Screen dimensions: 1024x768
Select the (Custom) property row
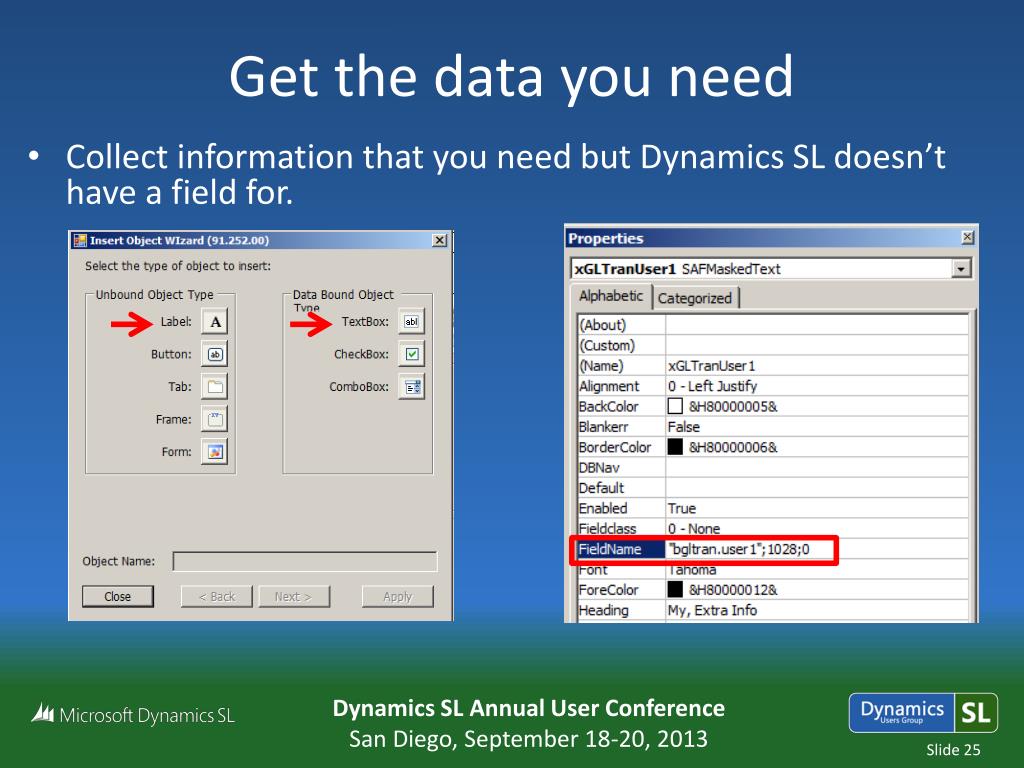coord(773,345)
